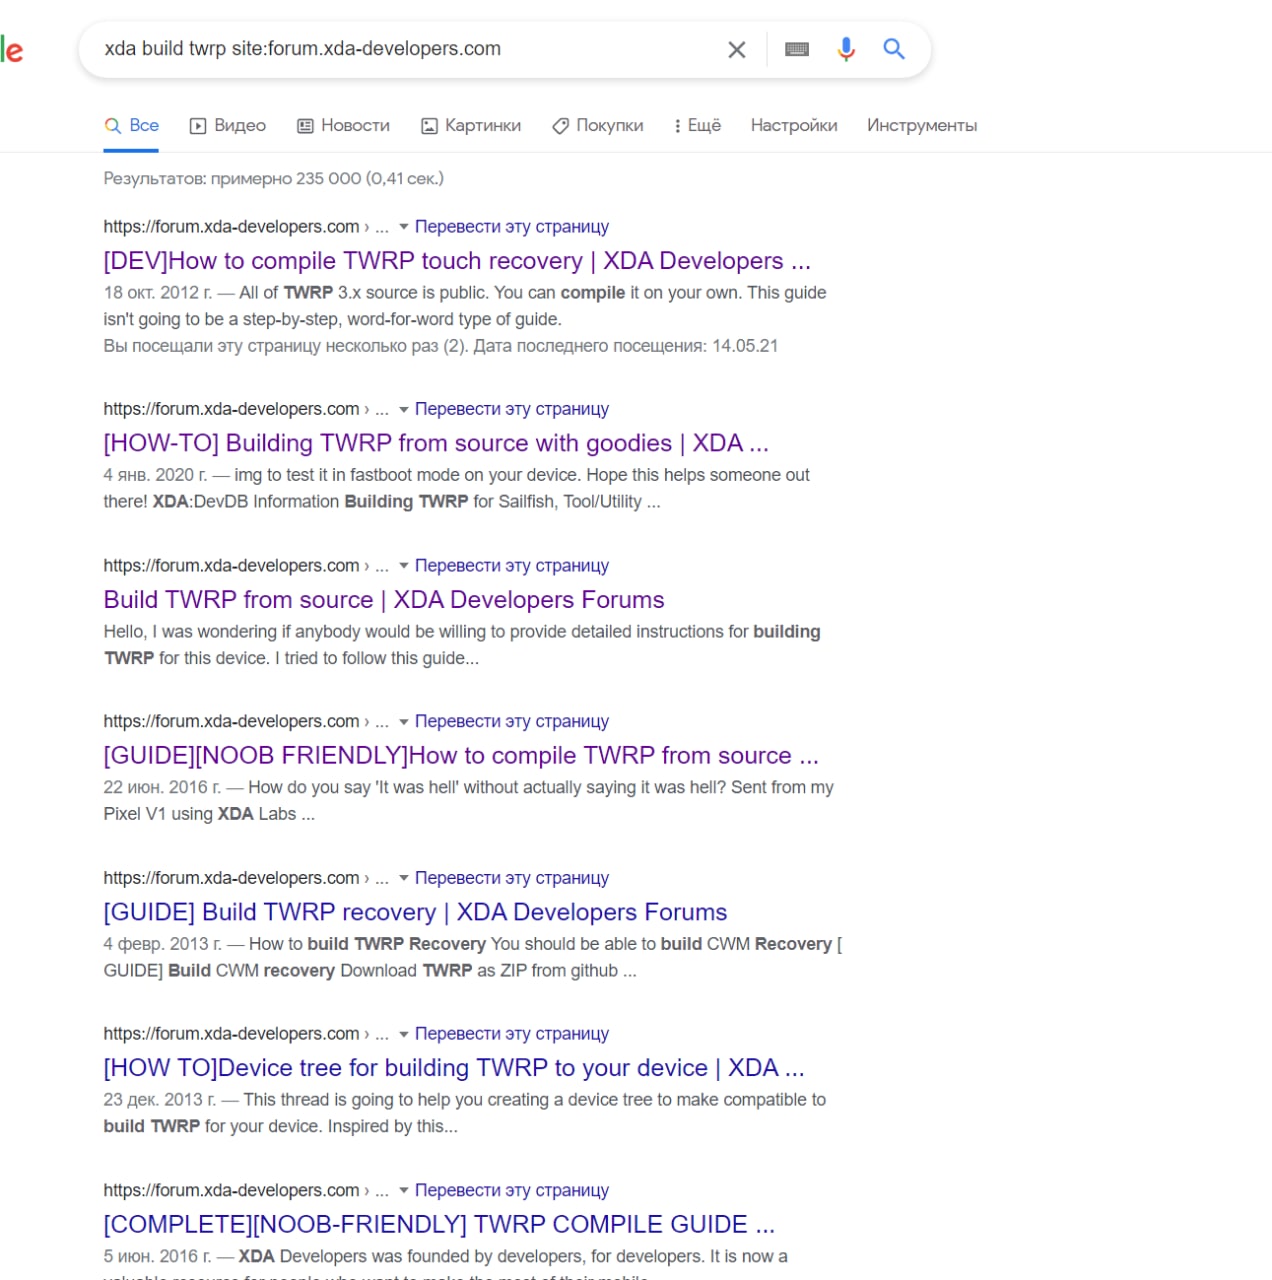The width and height of the screenshot is (1272, 1280).
Task: Click the result count text Результатов: примерно 235 000
Action: (x=274, y=179)
